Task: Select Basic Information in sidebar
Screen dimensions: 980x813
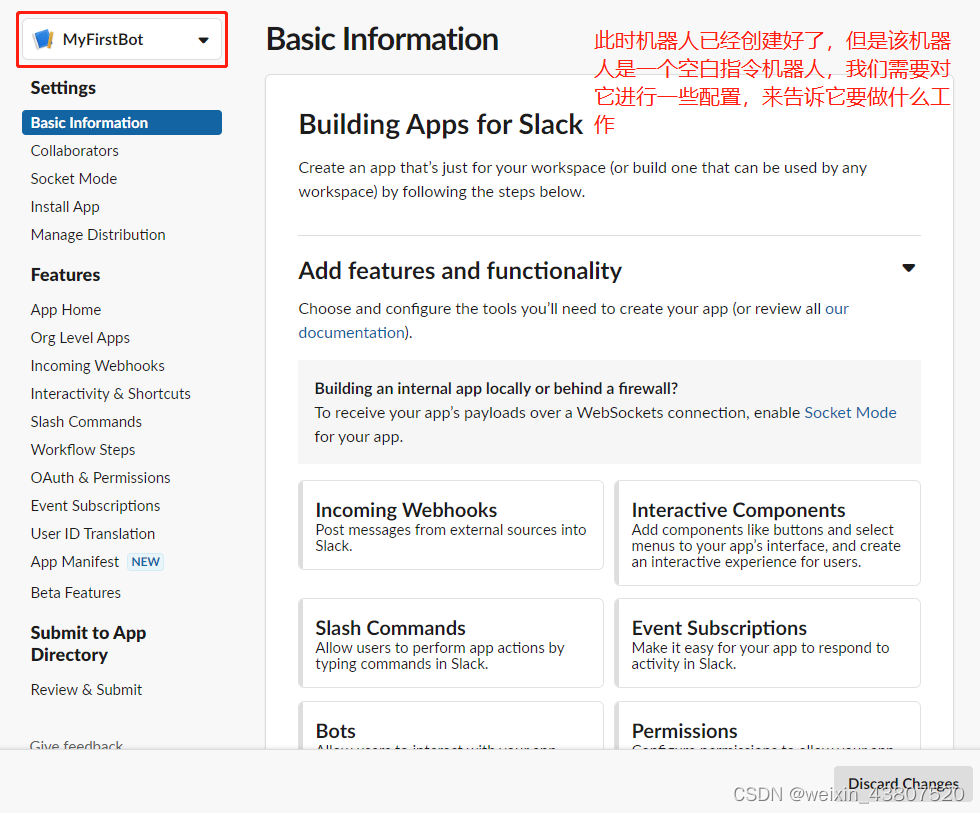Action: [x=122, y=122]
